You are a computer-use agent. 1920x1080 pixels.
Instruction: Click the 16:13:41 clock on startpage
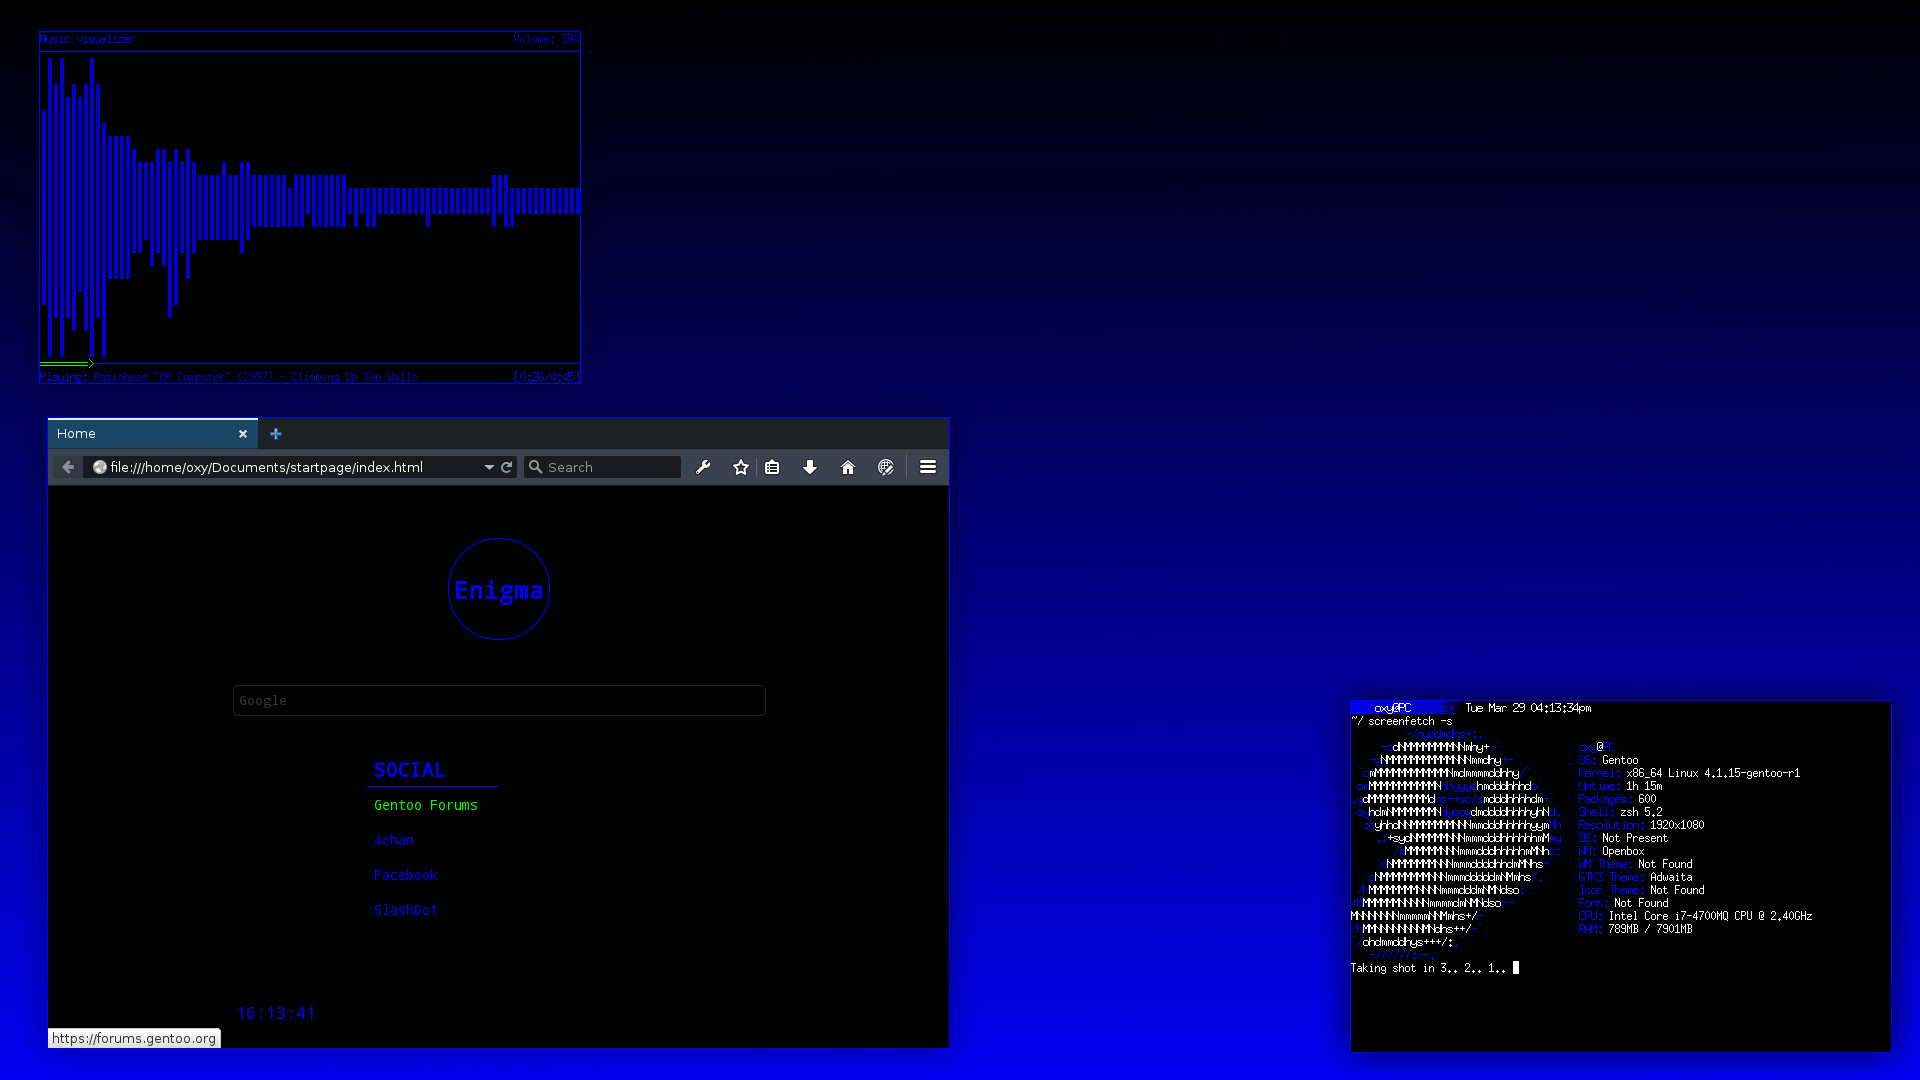click(x=276, y=1013)
